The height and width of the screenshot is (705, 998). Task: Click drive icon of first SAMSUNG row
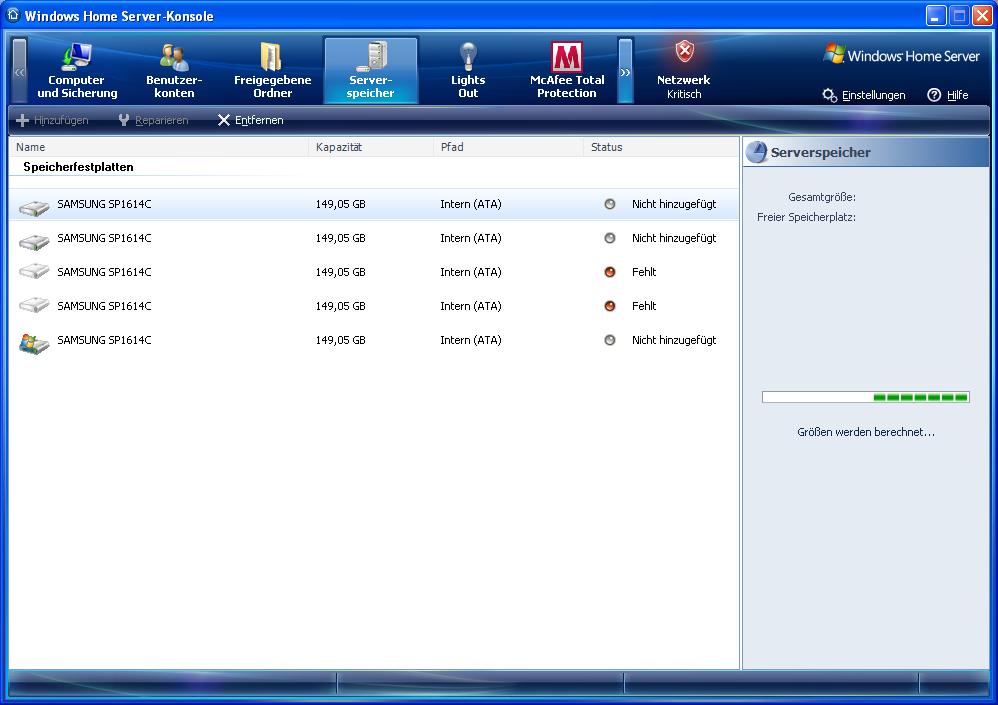pos(34,206)
